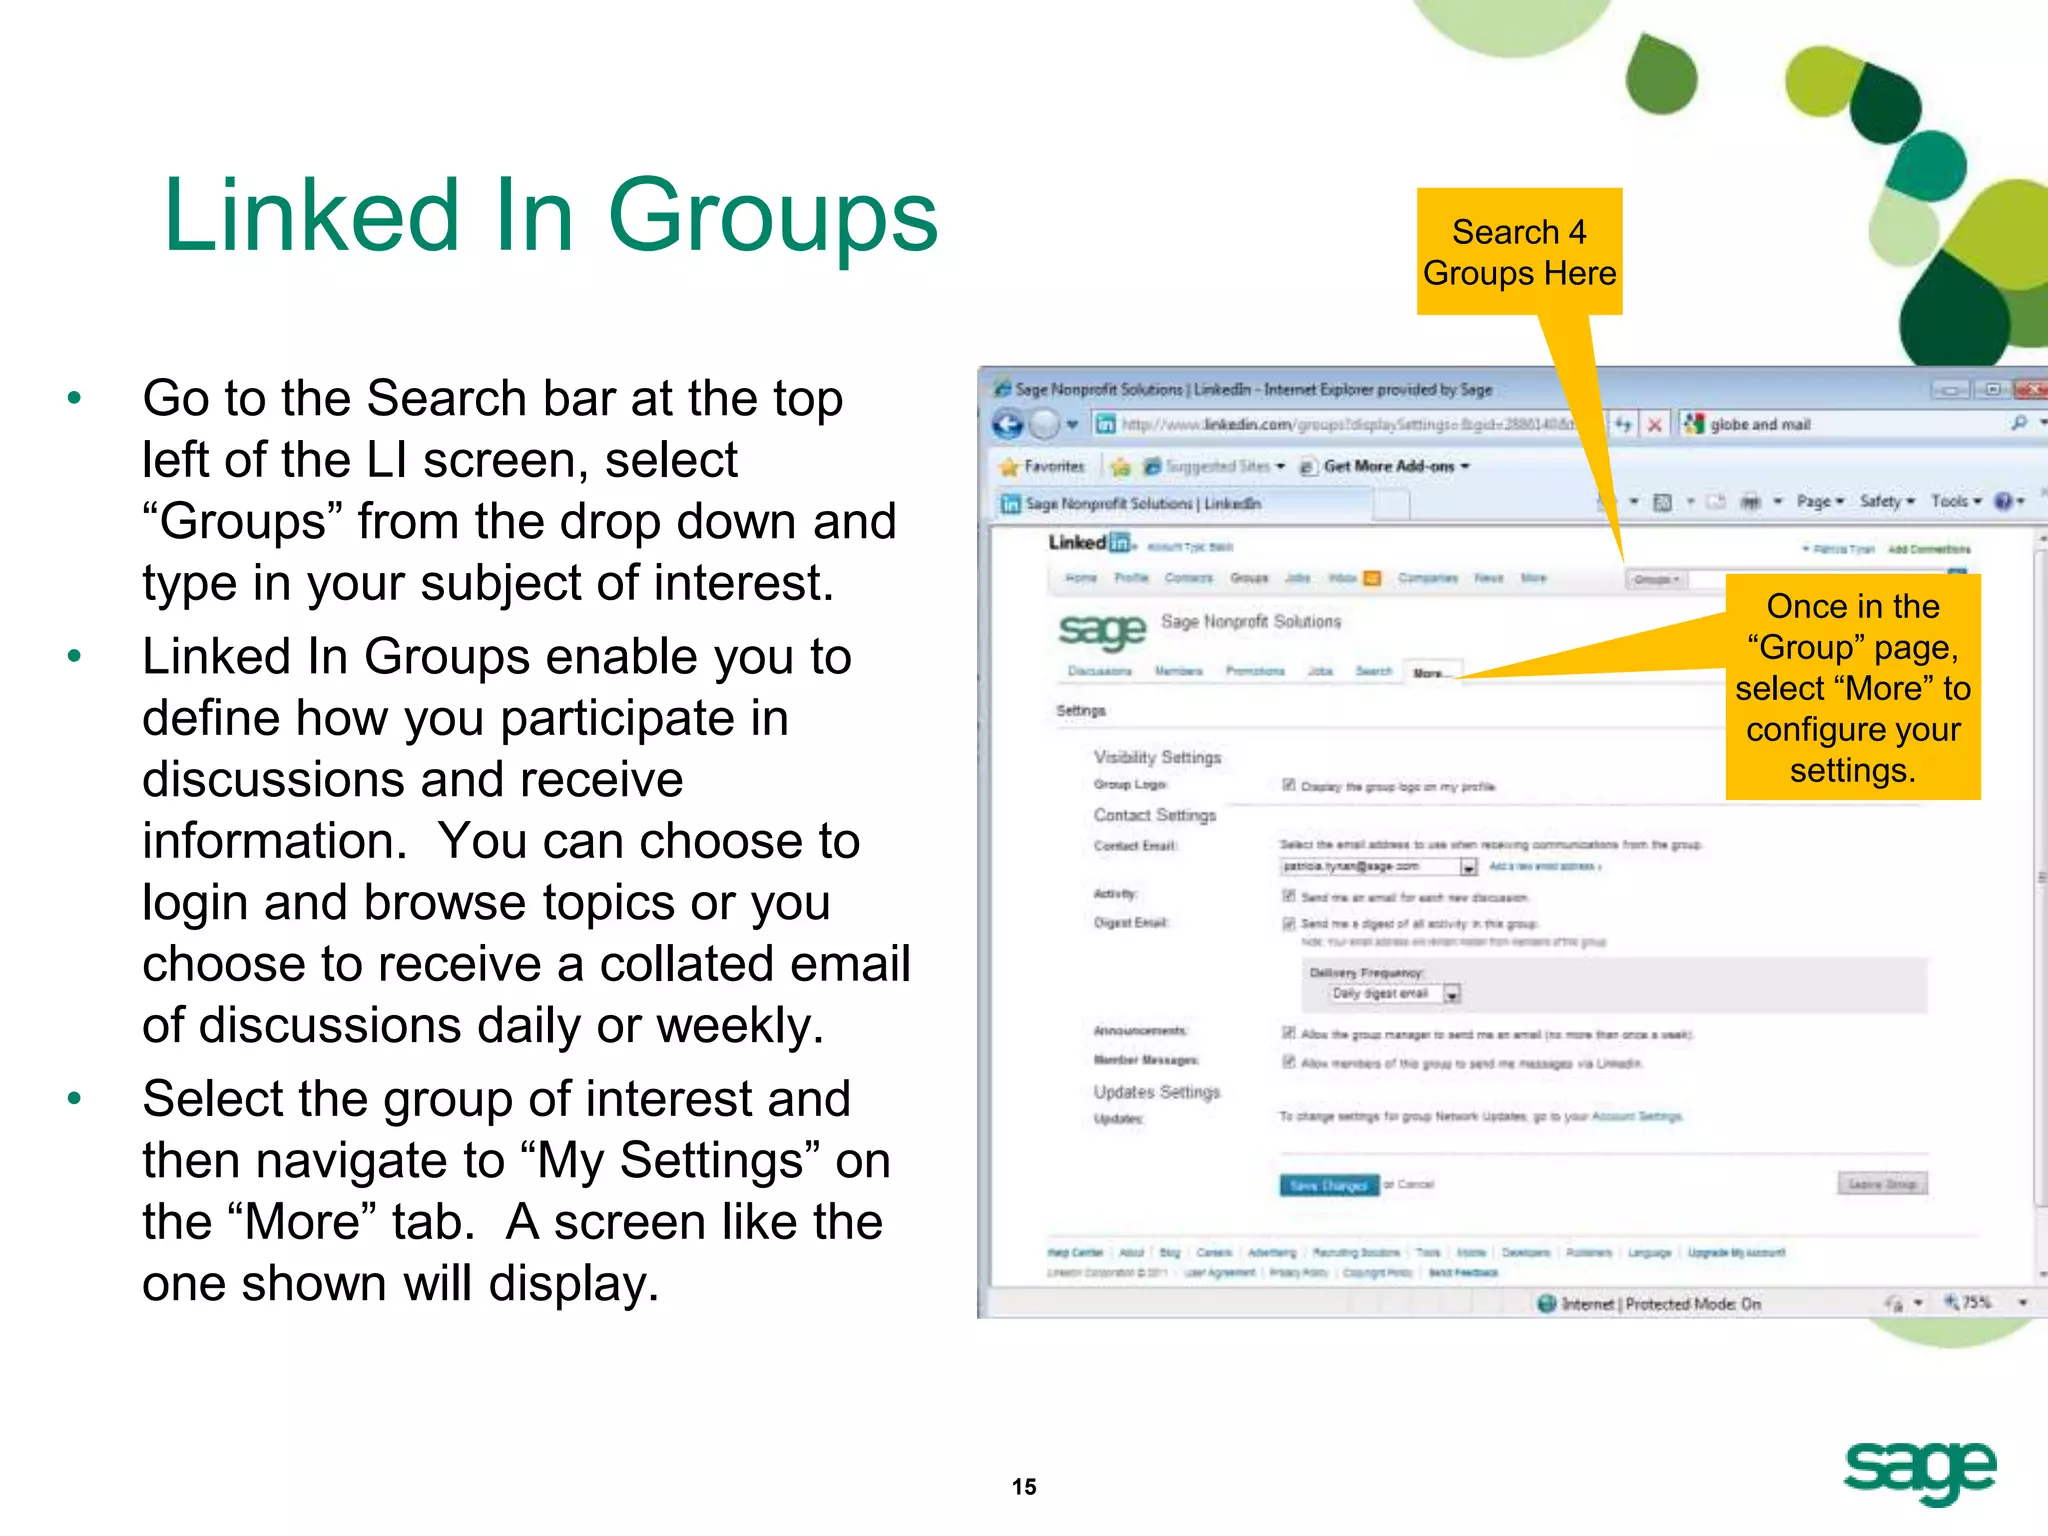Toggle 'Display the group logo on my profile'
This screenshot has height=1536, width=2048.
(x=1289, y=785)
